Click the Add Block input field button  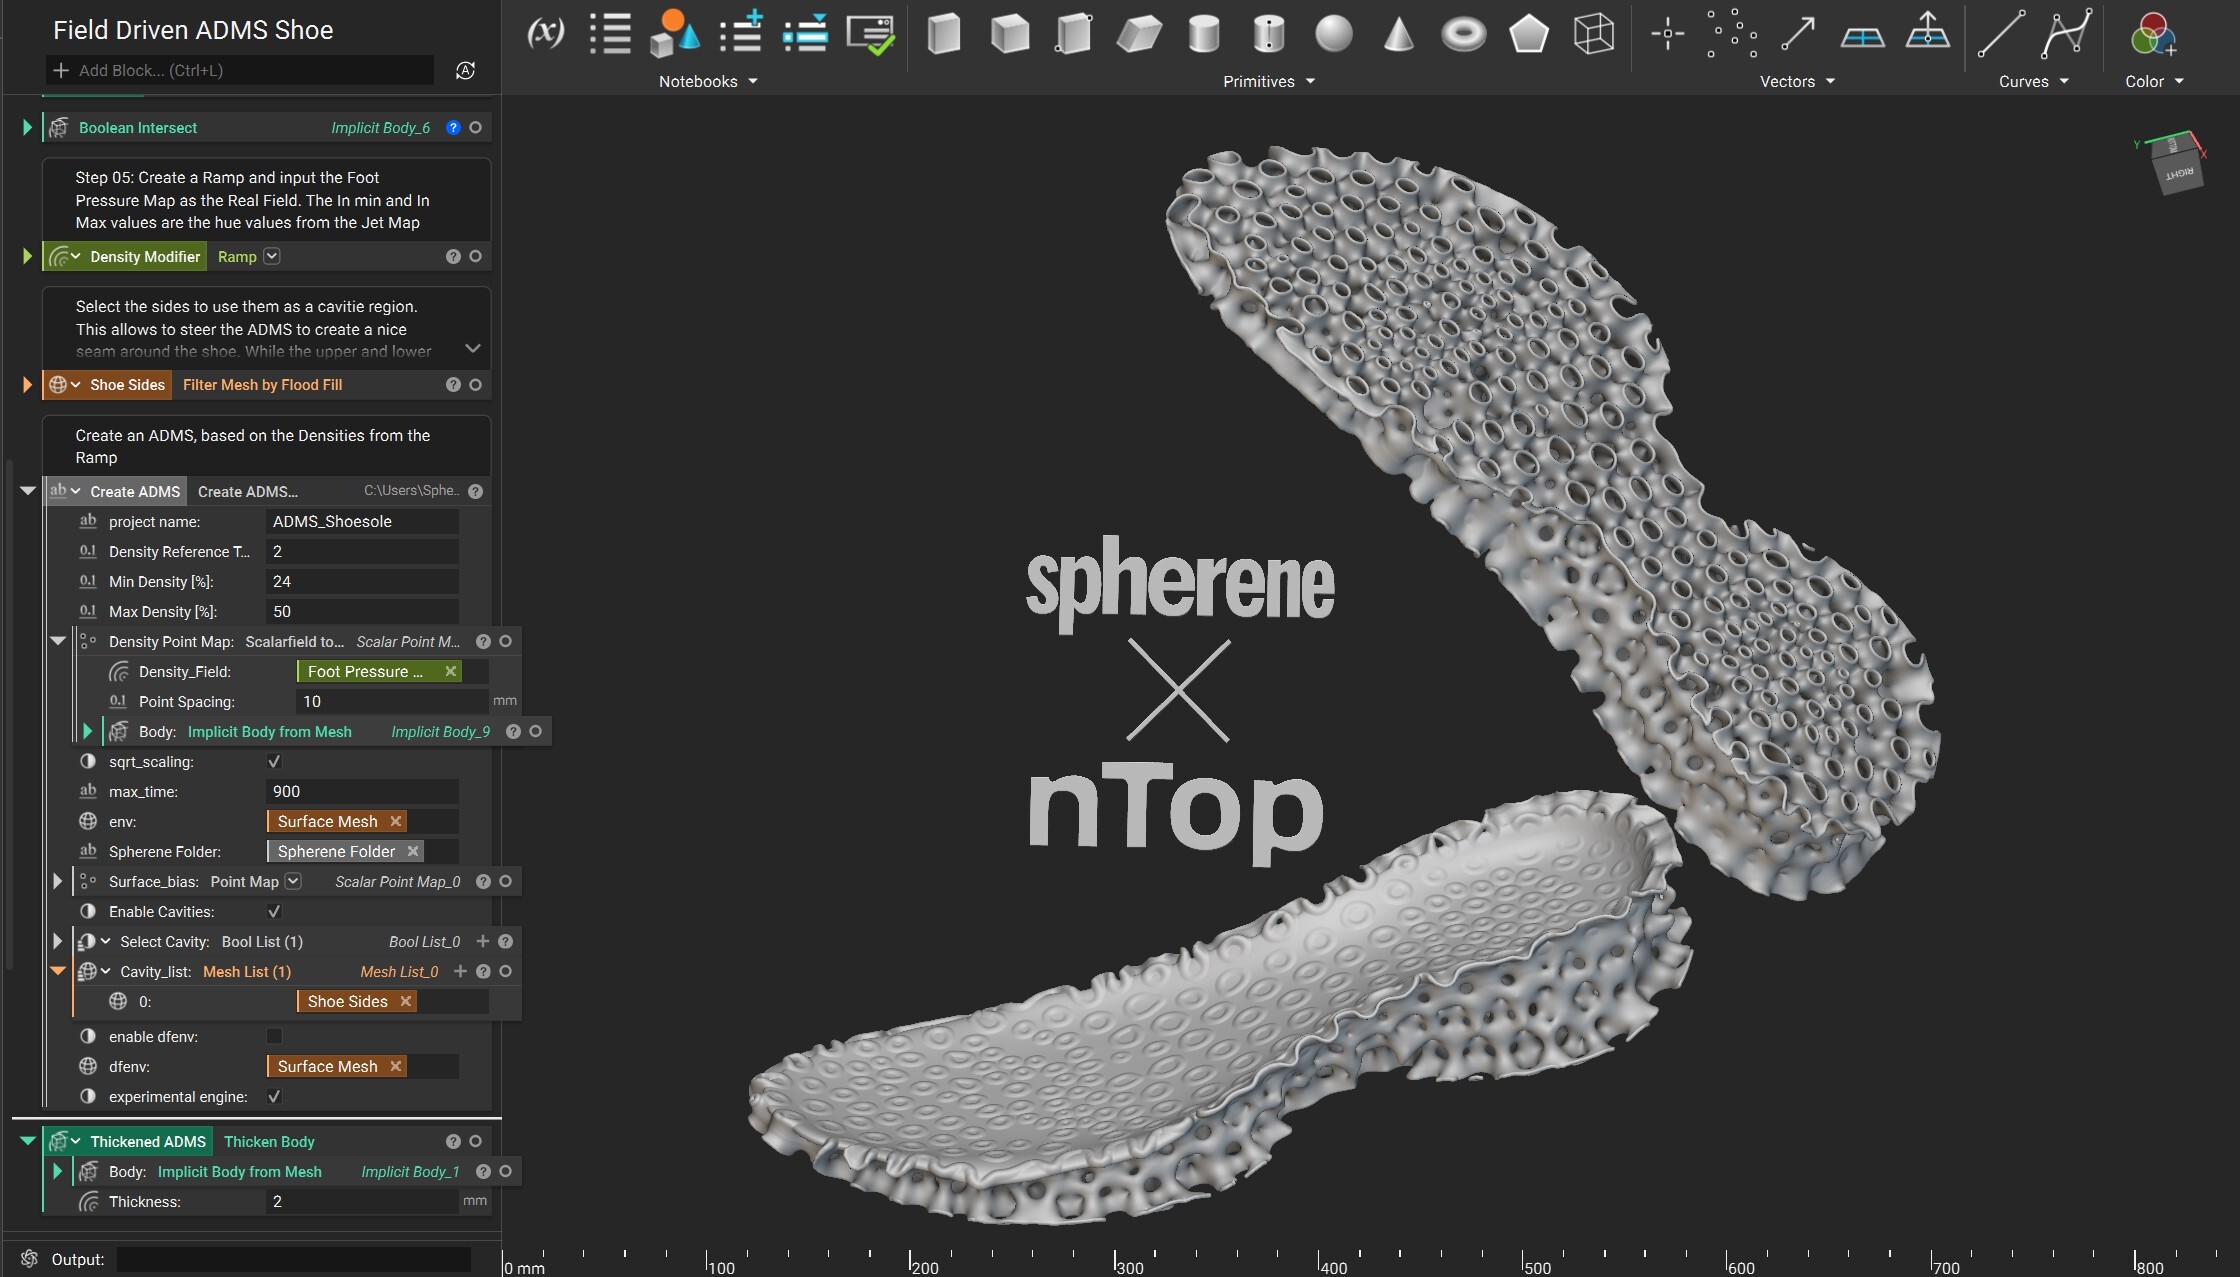[x=240, y=70]
